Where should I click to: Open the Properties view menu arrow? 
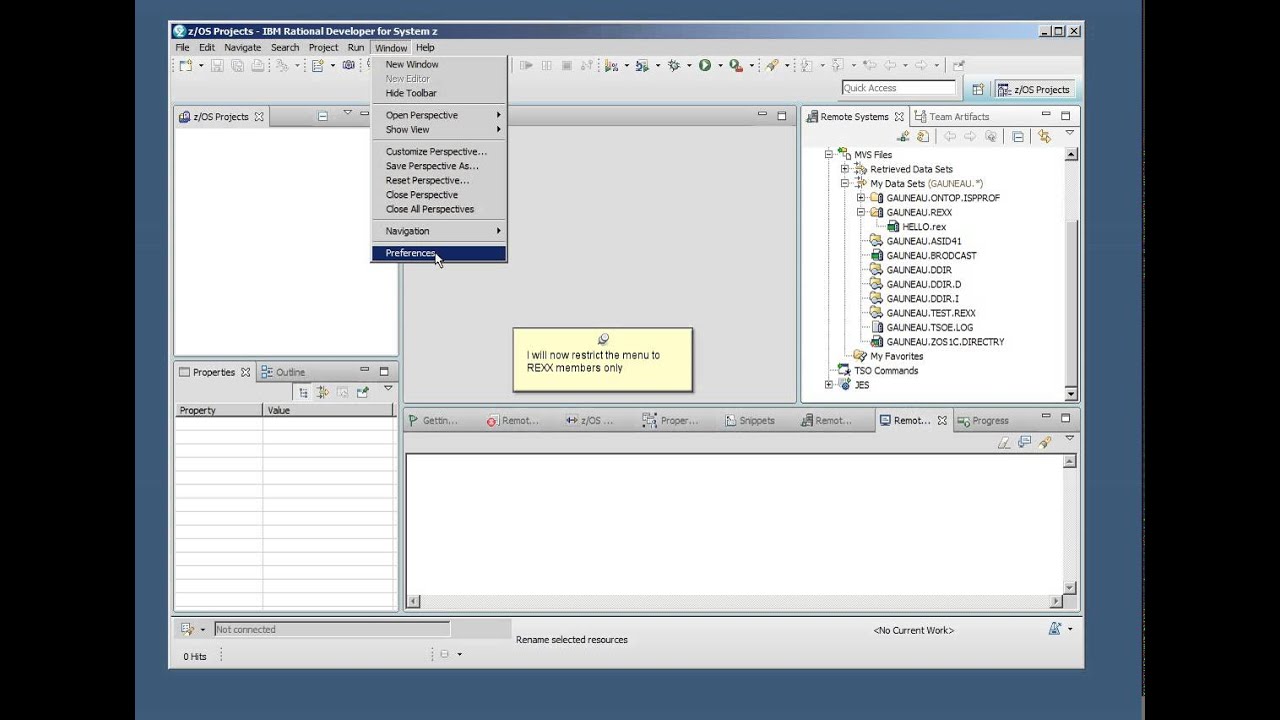coord(388,389)
